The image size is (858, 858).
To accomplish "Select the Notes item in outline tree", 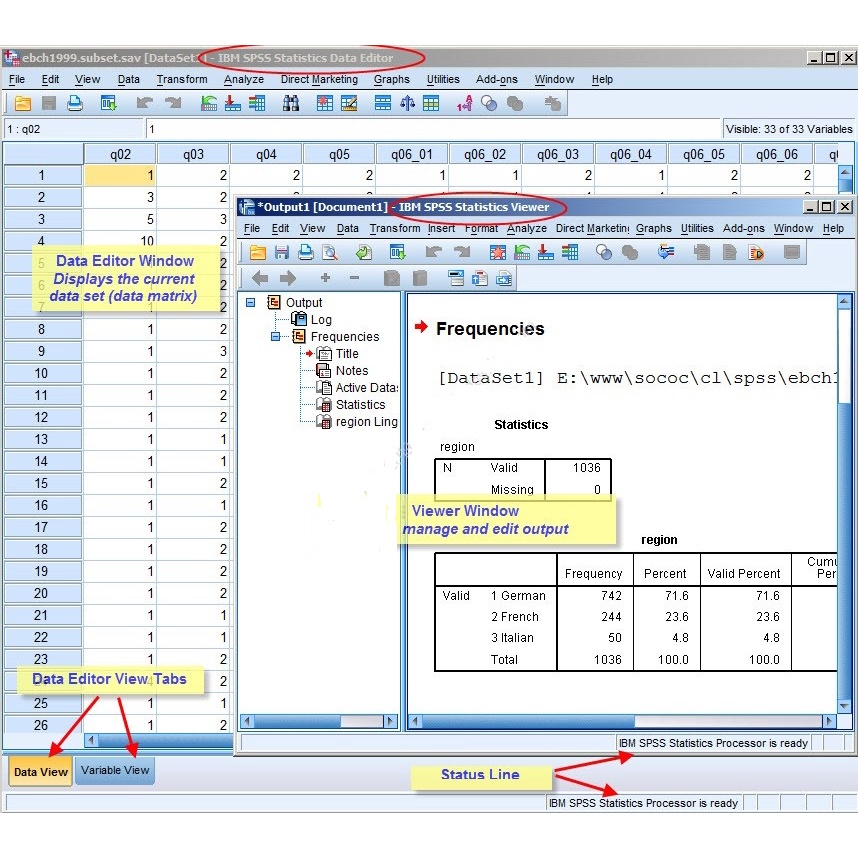I will (351, 371).
